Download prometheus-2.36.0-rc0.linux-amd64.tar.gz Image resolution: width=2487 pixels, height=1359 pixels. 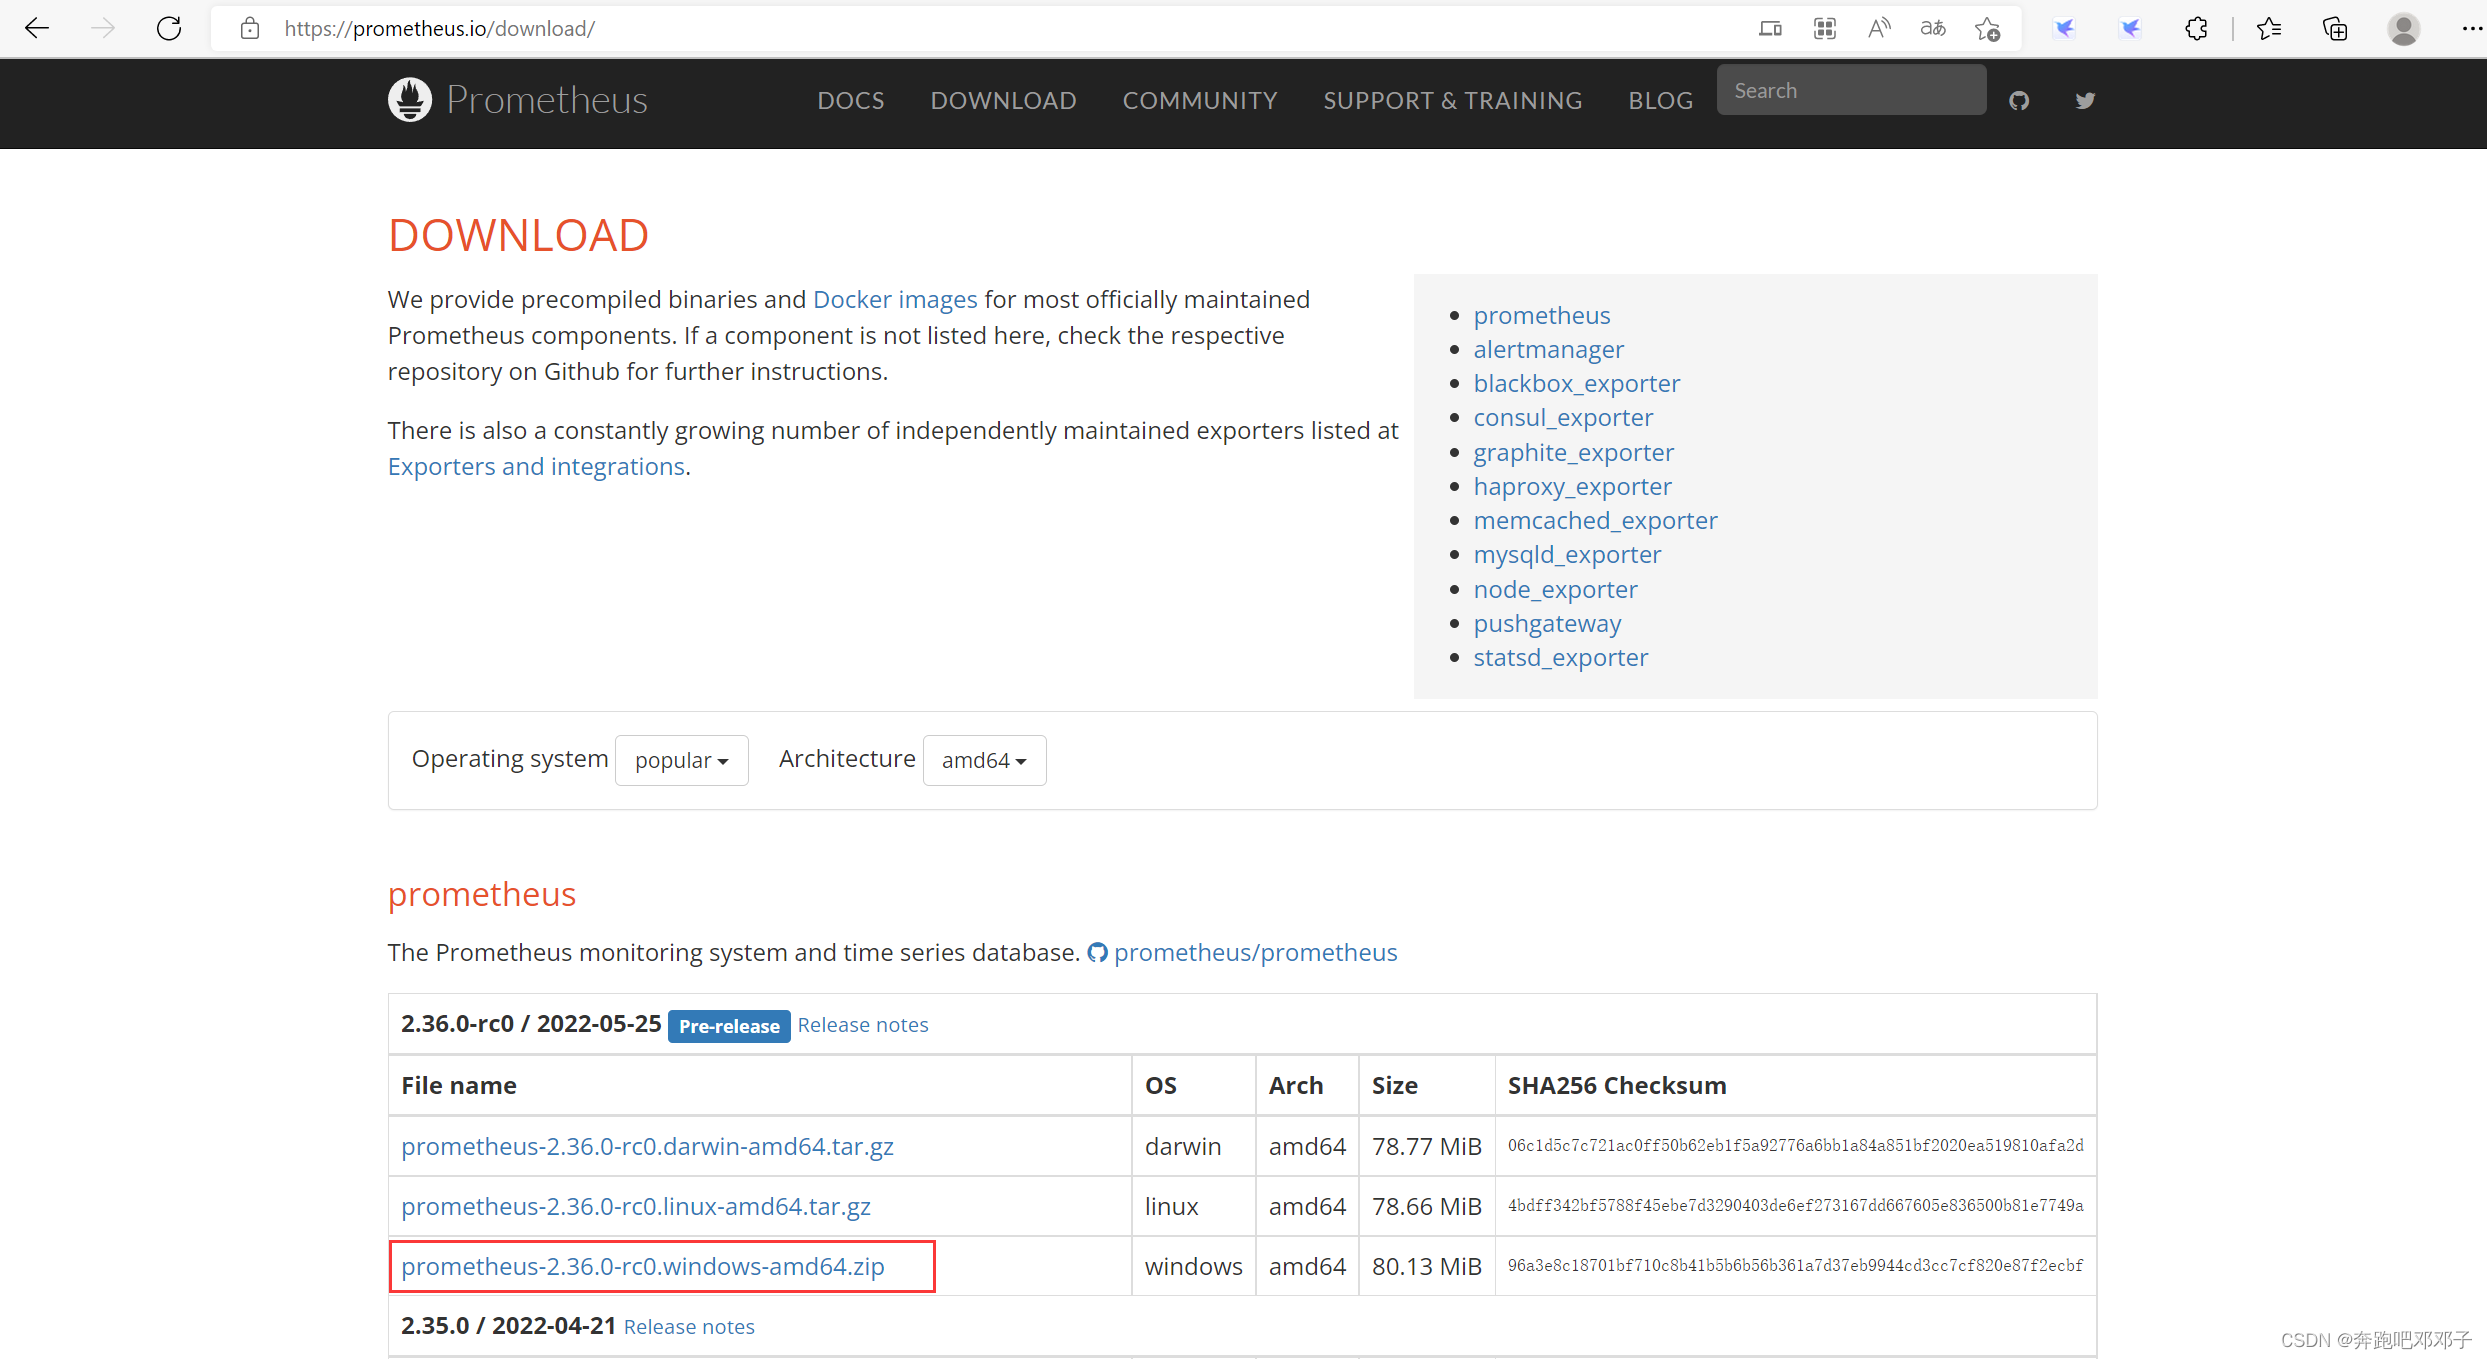click(636, 1206)
